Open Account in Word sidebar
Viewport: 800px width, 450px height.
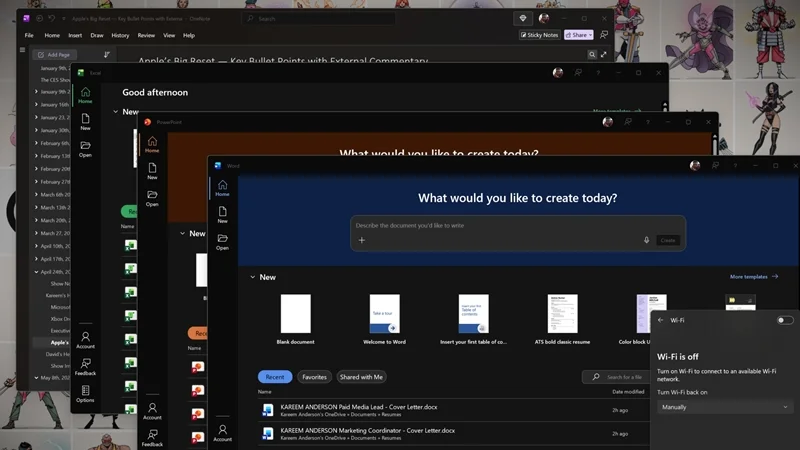click(222, 433)
